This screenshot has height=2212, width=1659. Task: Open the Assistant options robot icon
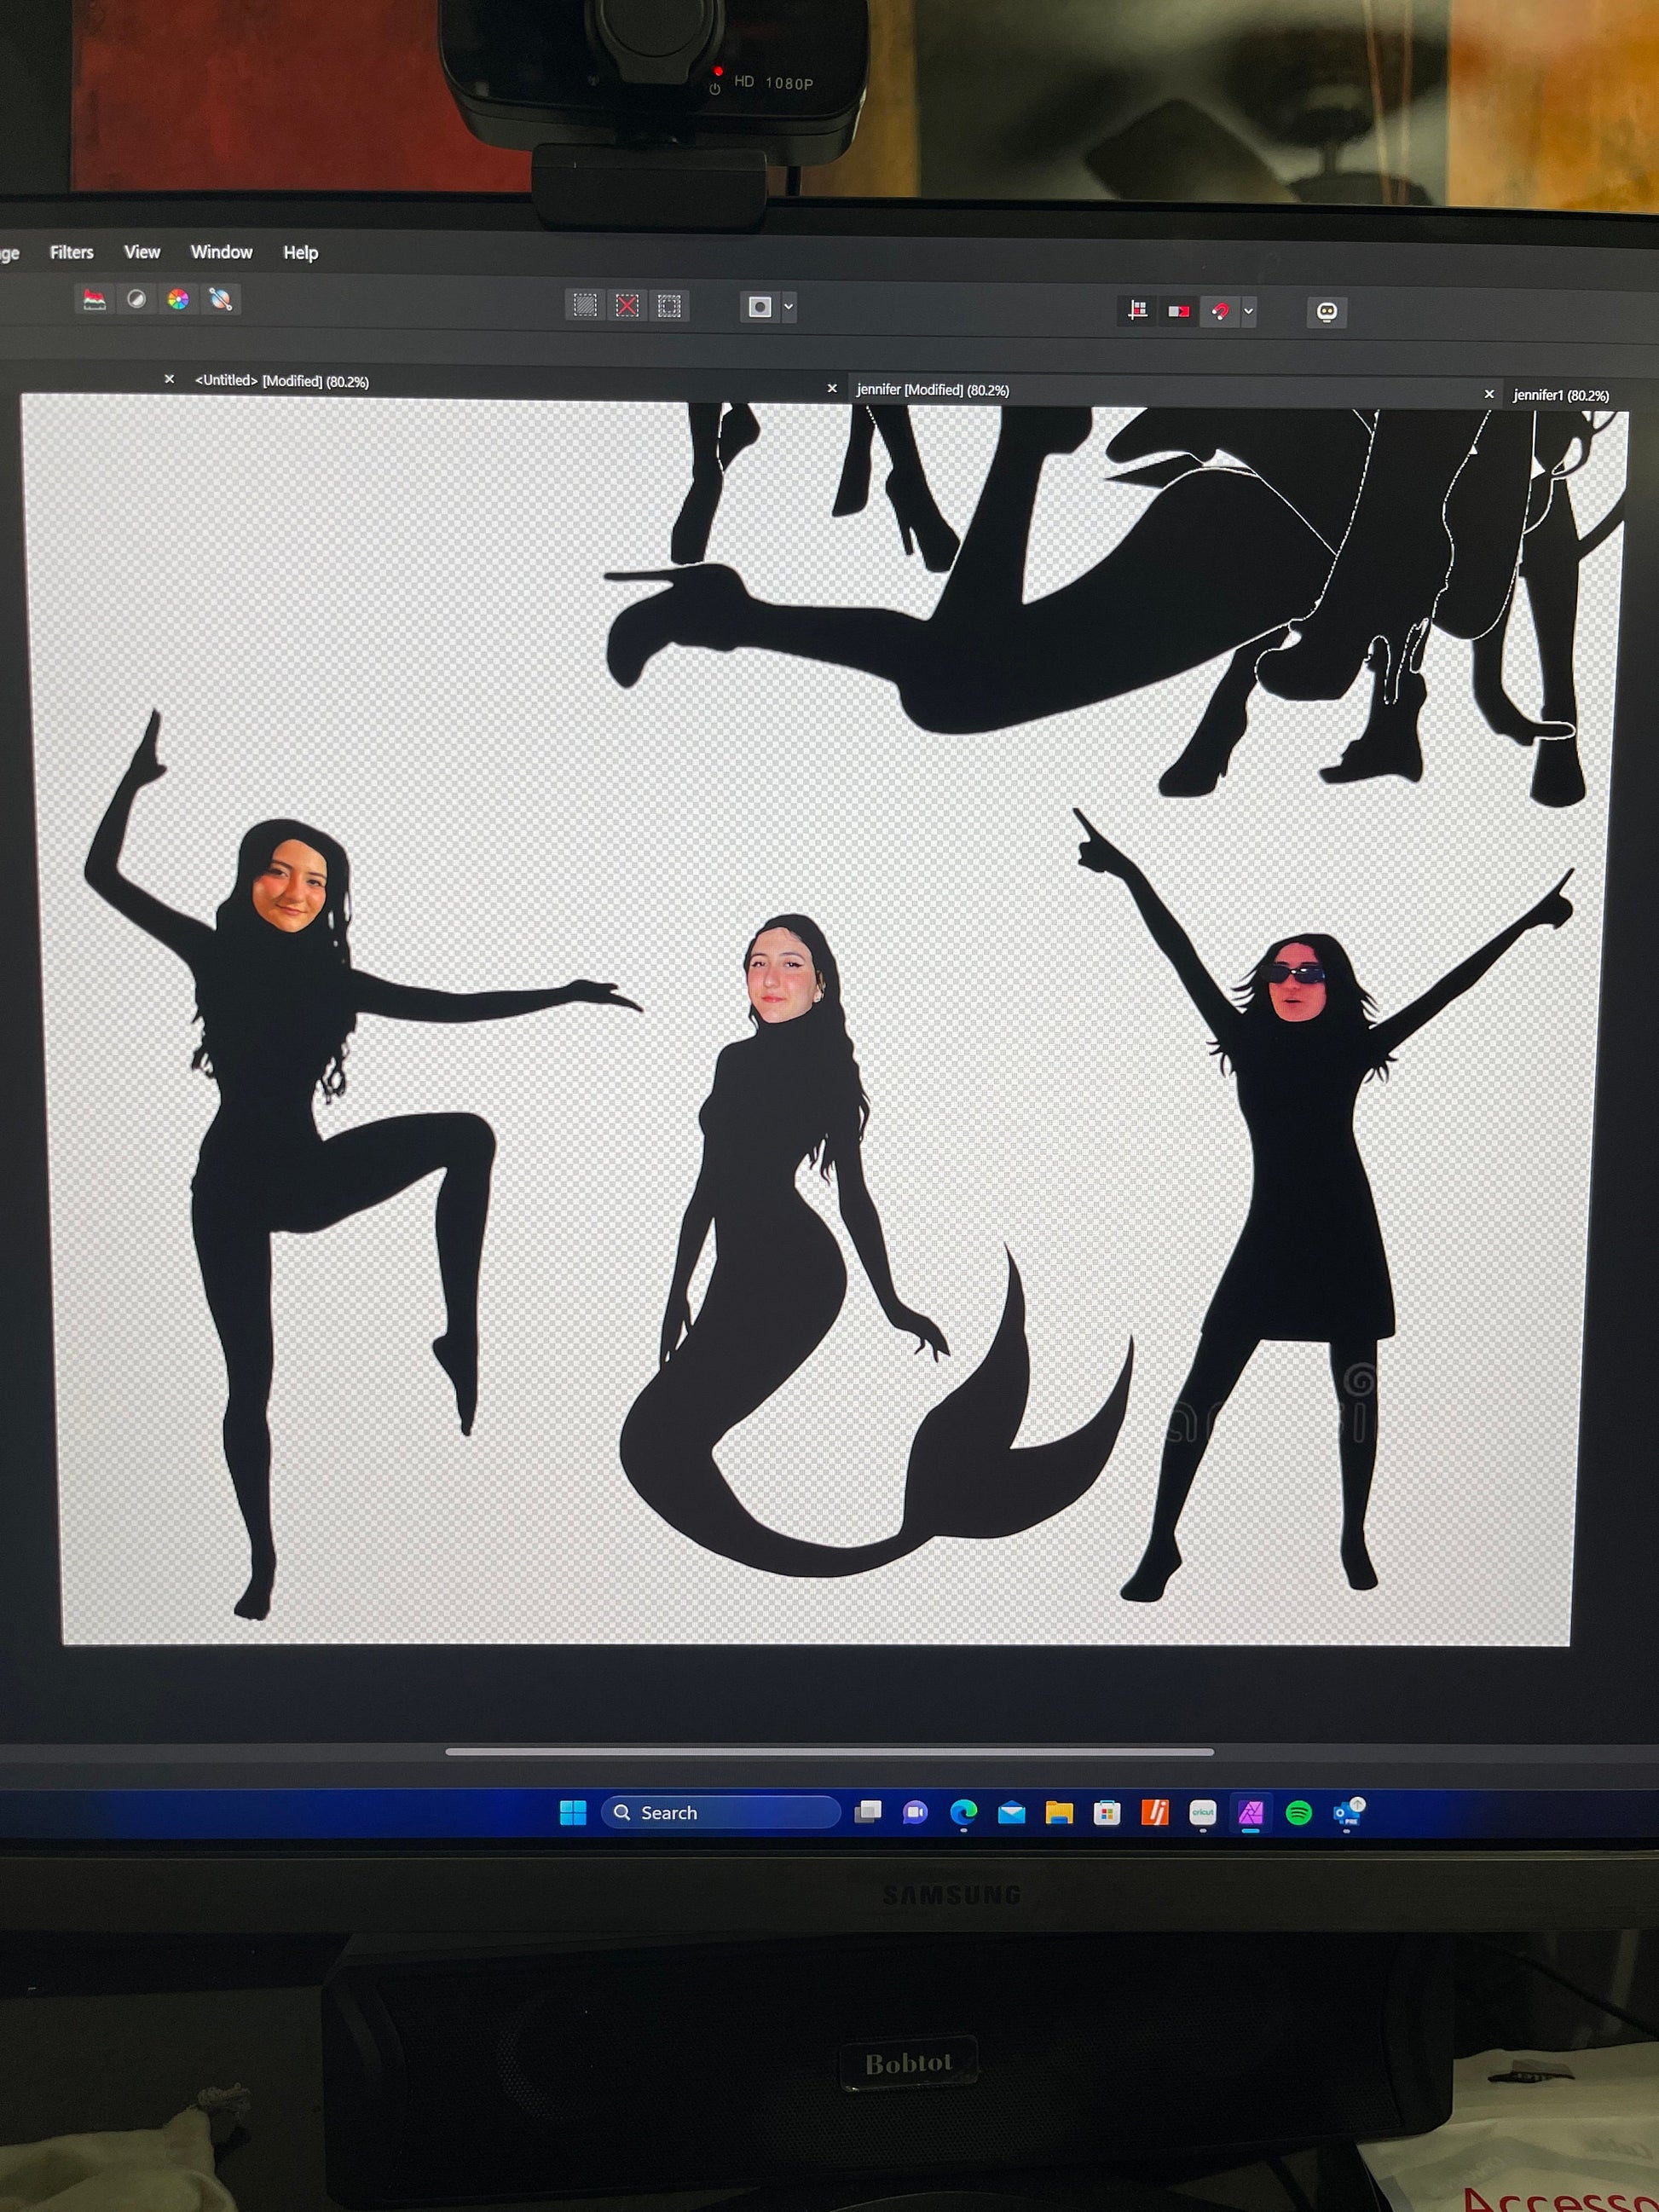point(1326,312)
